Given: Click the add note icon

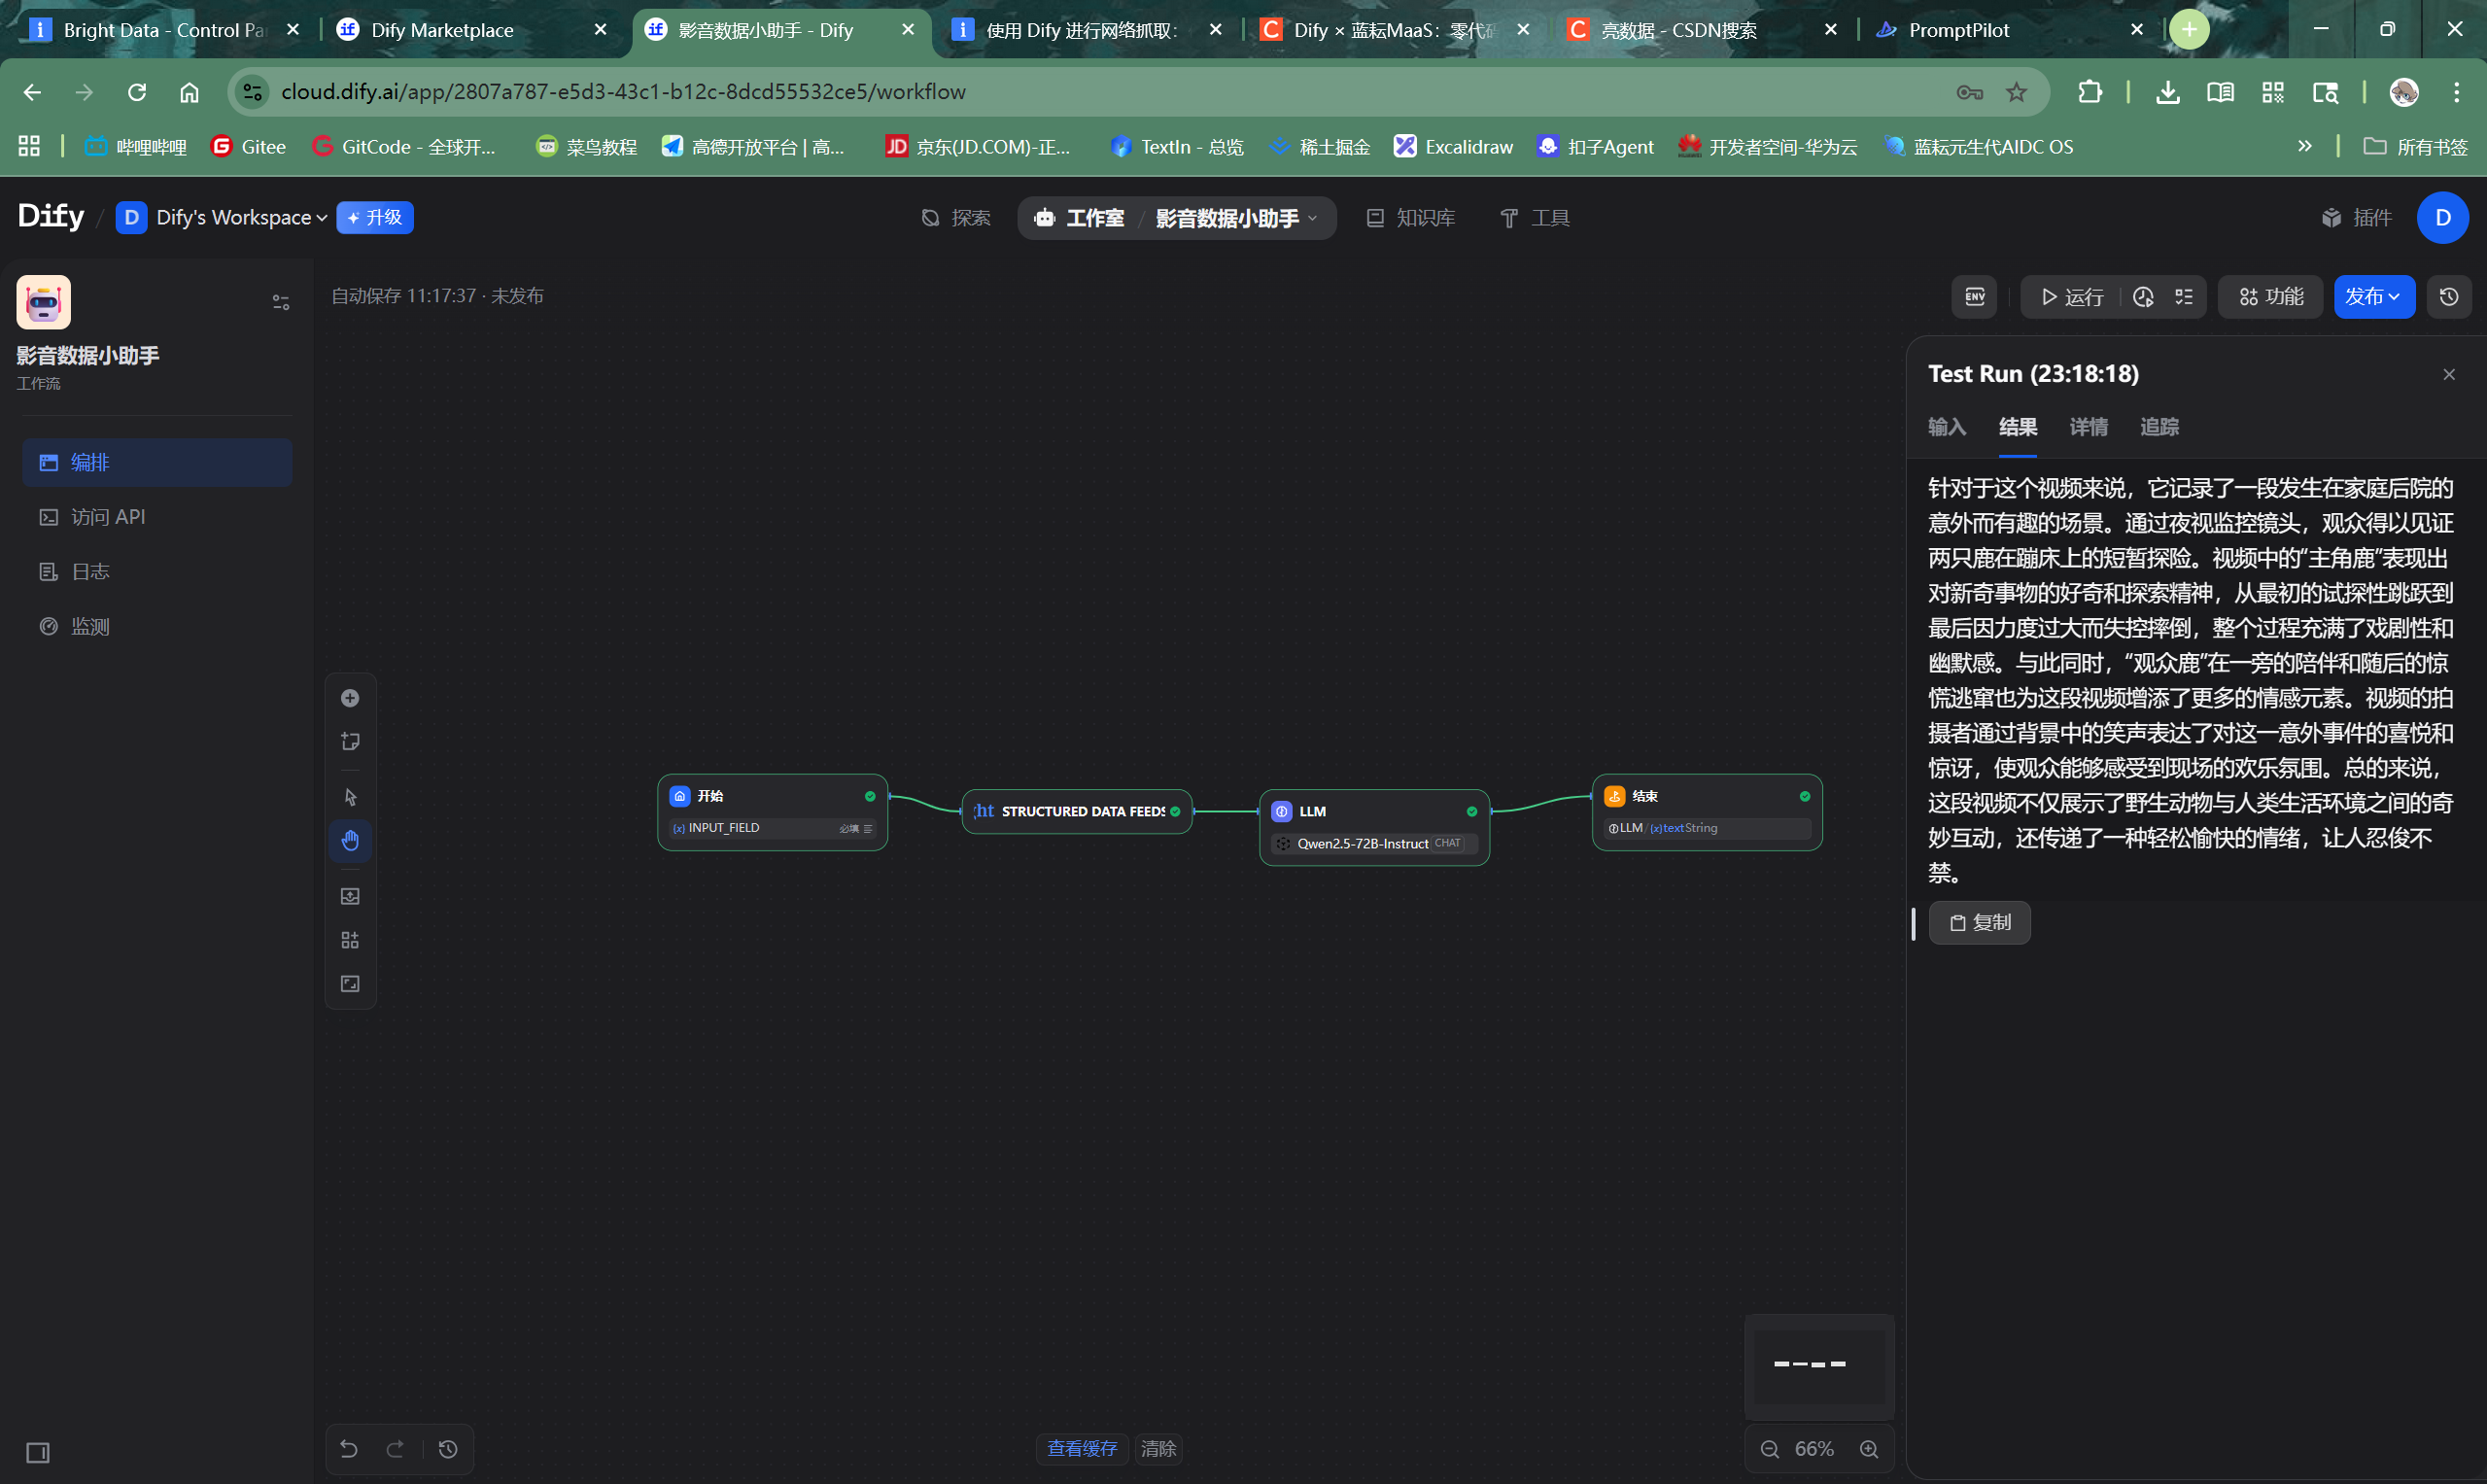Looking at the screenshot, I should 350,741.
